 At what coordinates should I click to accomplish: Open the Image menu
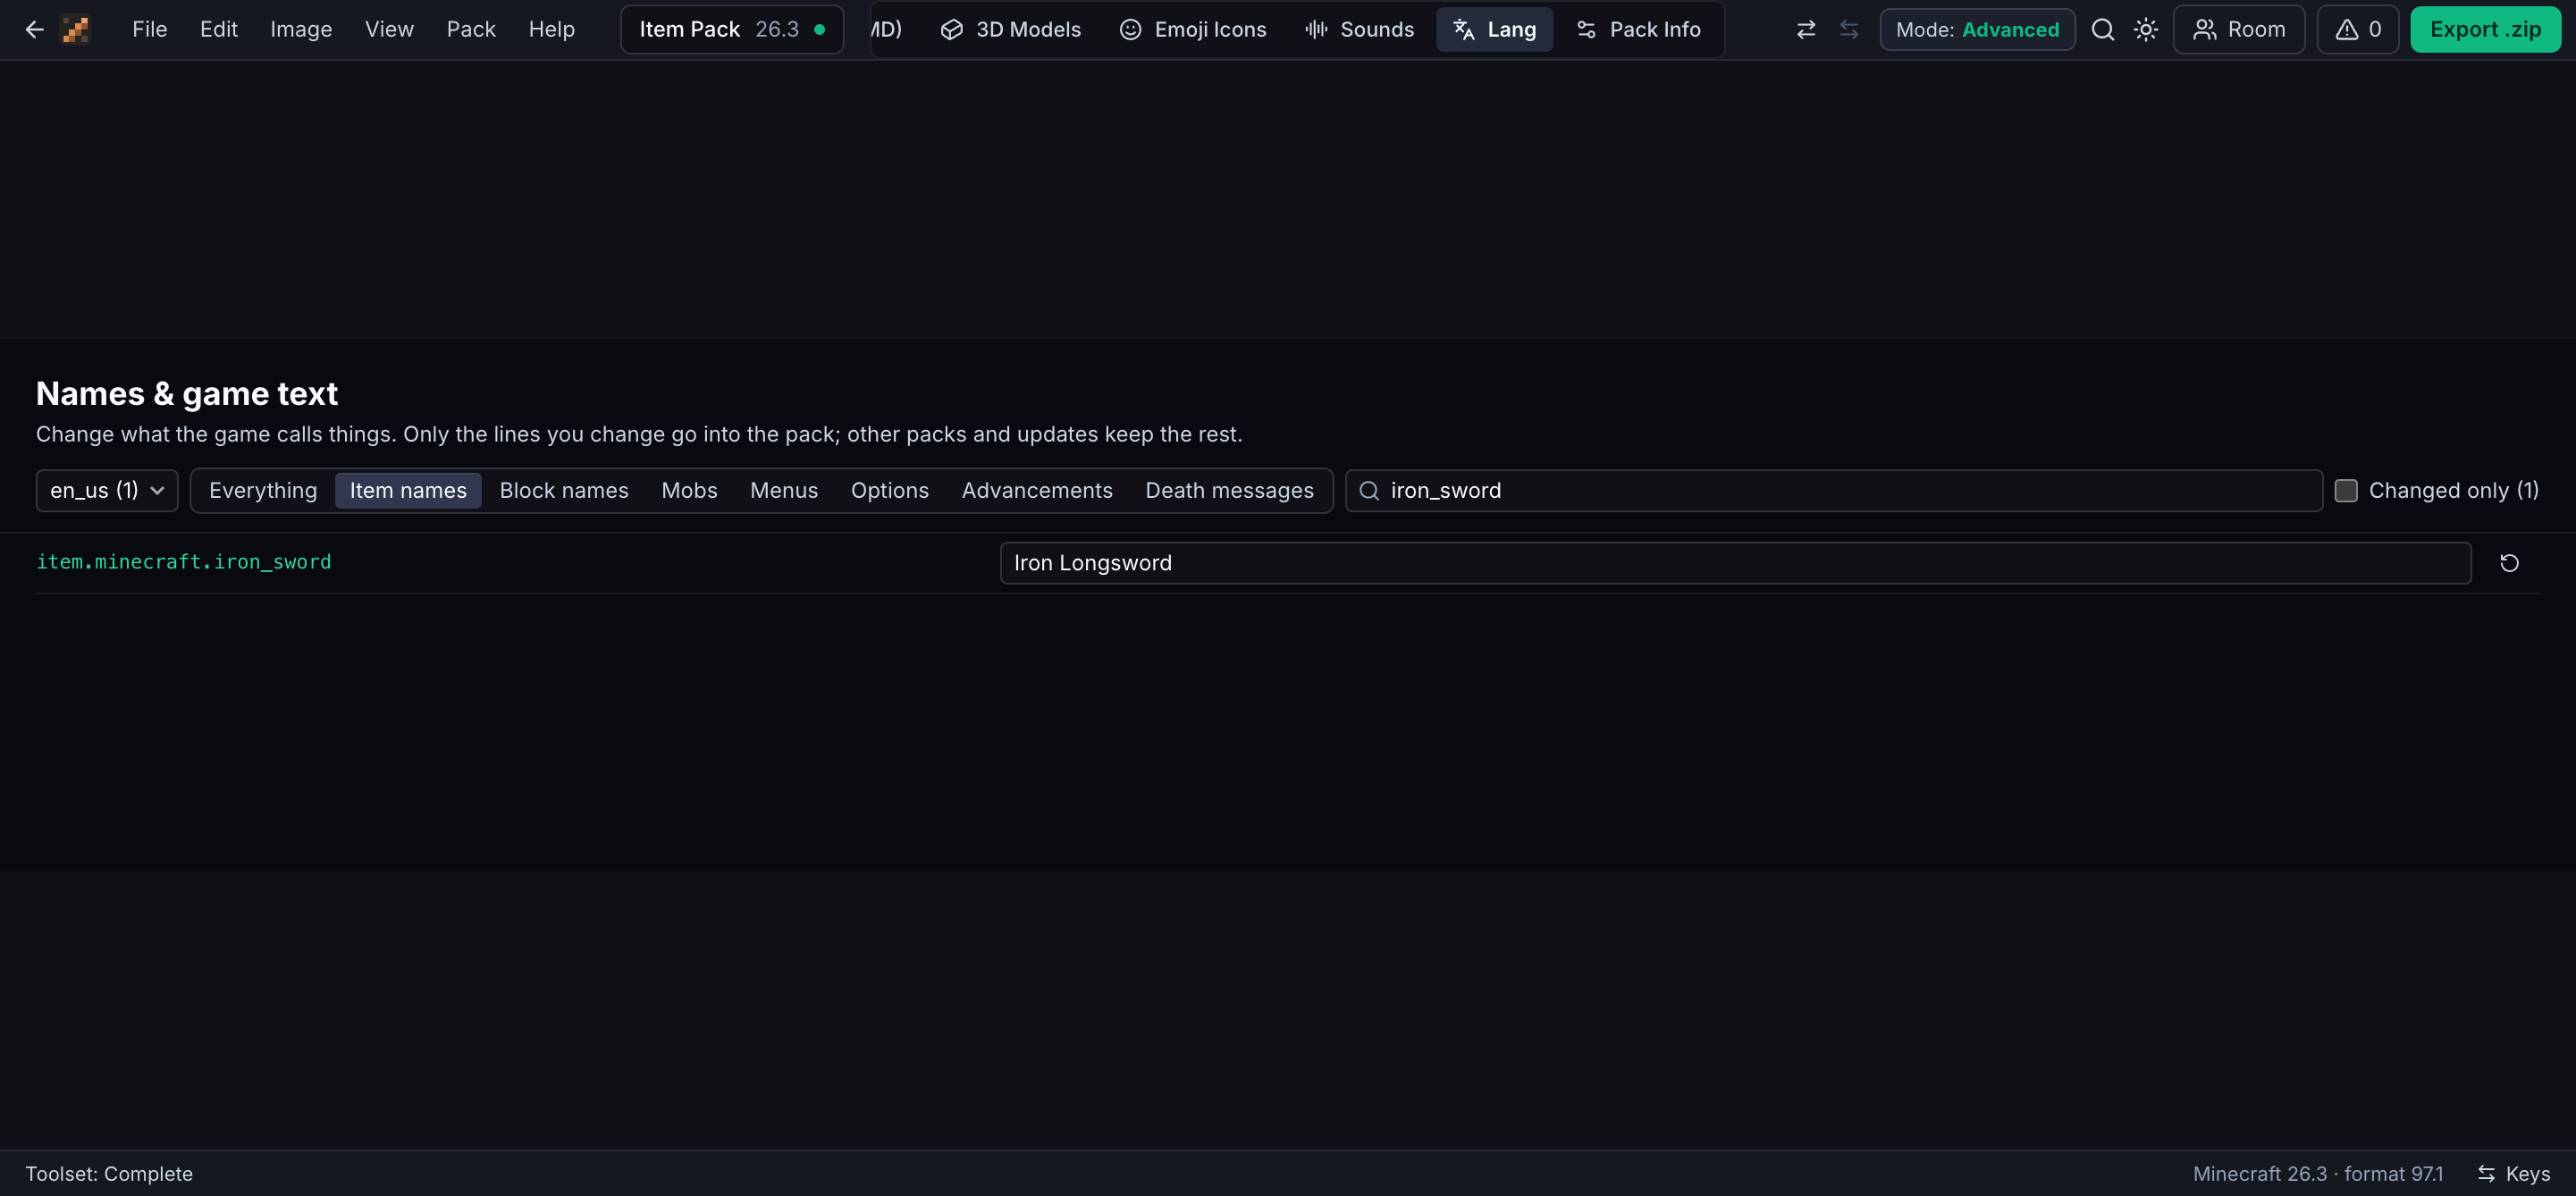[301, 30]
